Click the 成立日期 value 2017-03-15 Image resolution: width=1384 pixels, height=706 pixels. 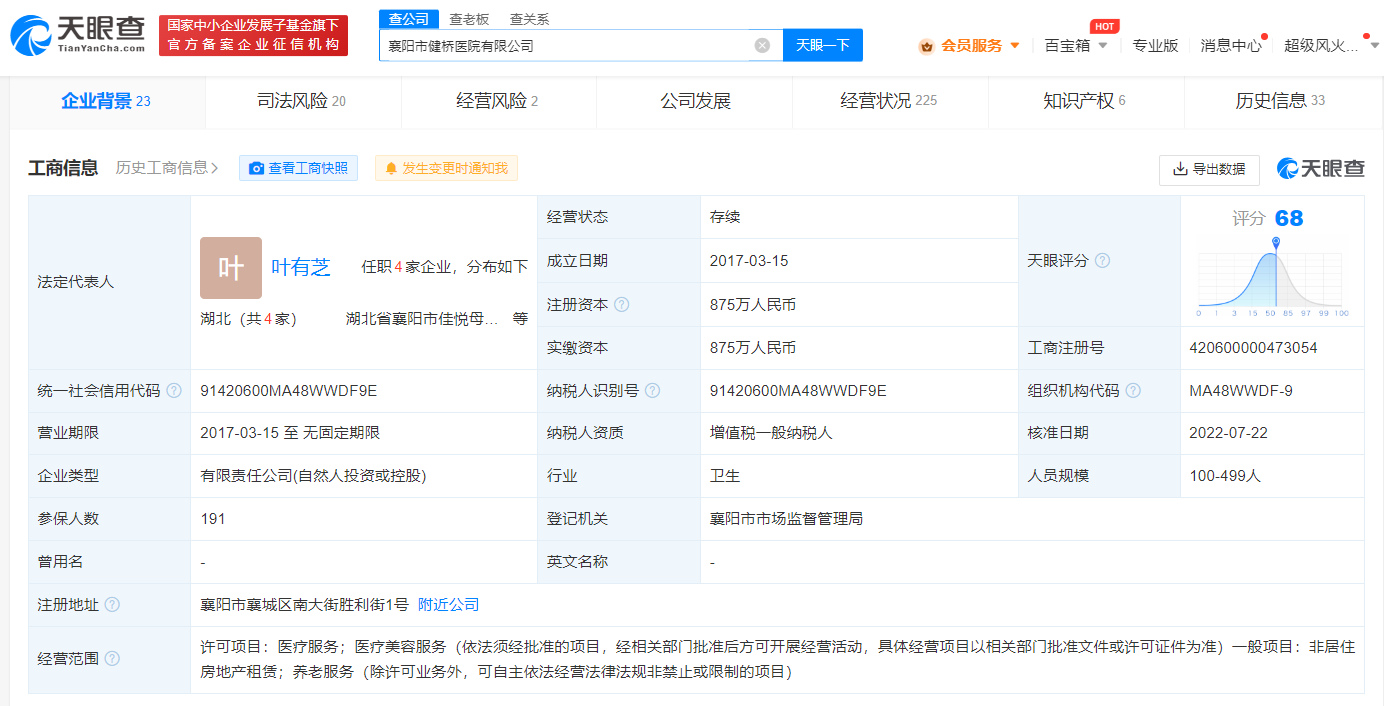[x=749, y=260]
